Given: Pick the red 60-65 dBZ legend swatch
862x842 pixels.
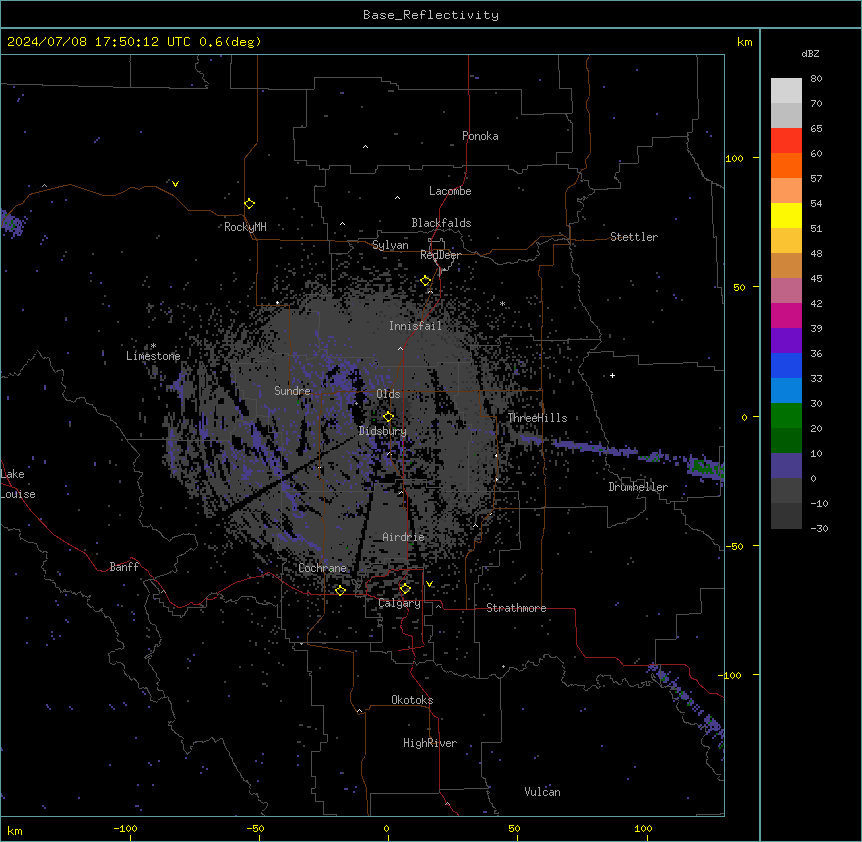Looking at the screenshot, I should (x=786, y=140).
